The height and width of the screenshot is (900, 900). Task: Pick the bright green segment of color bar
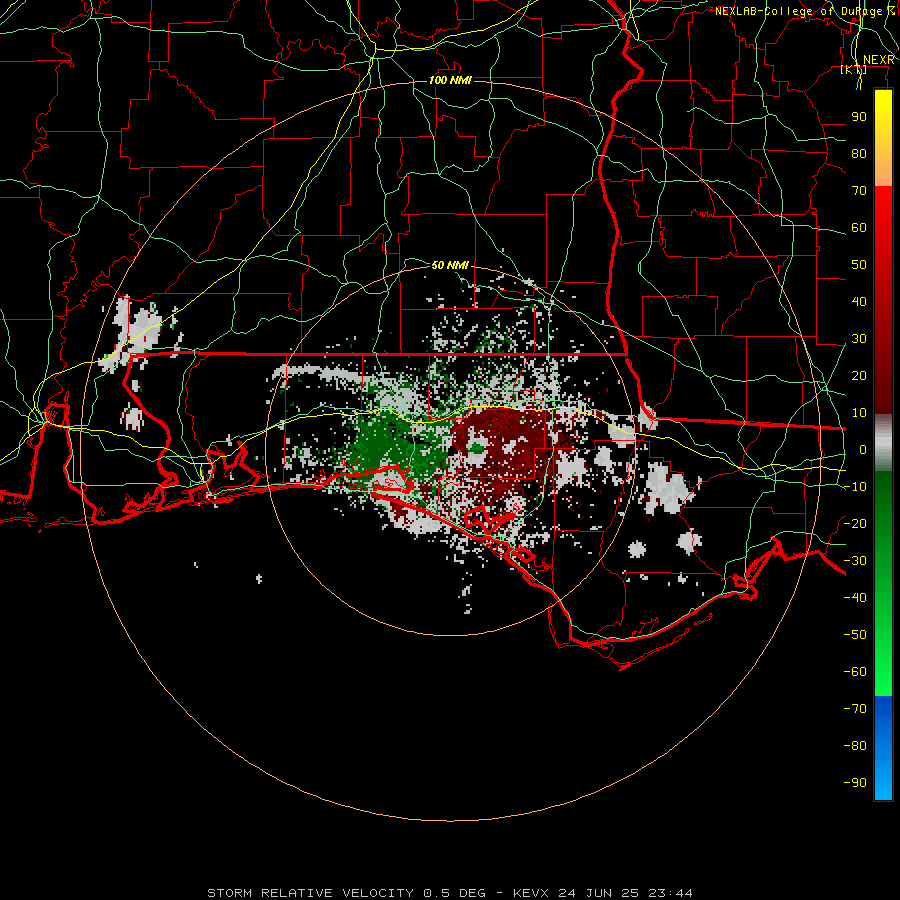(x=883, y=649)
